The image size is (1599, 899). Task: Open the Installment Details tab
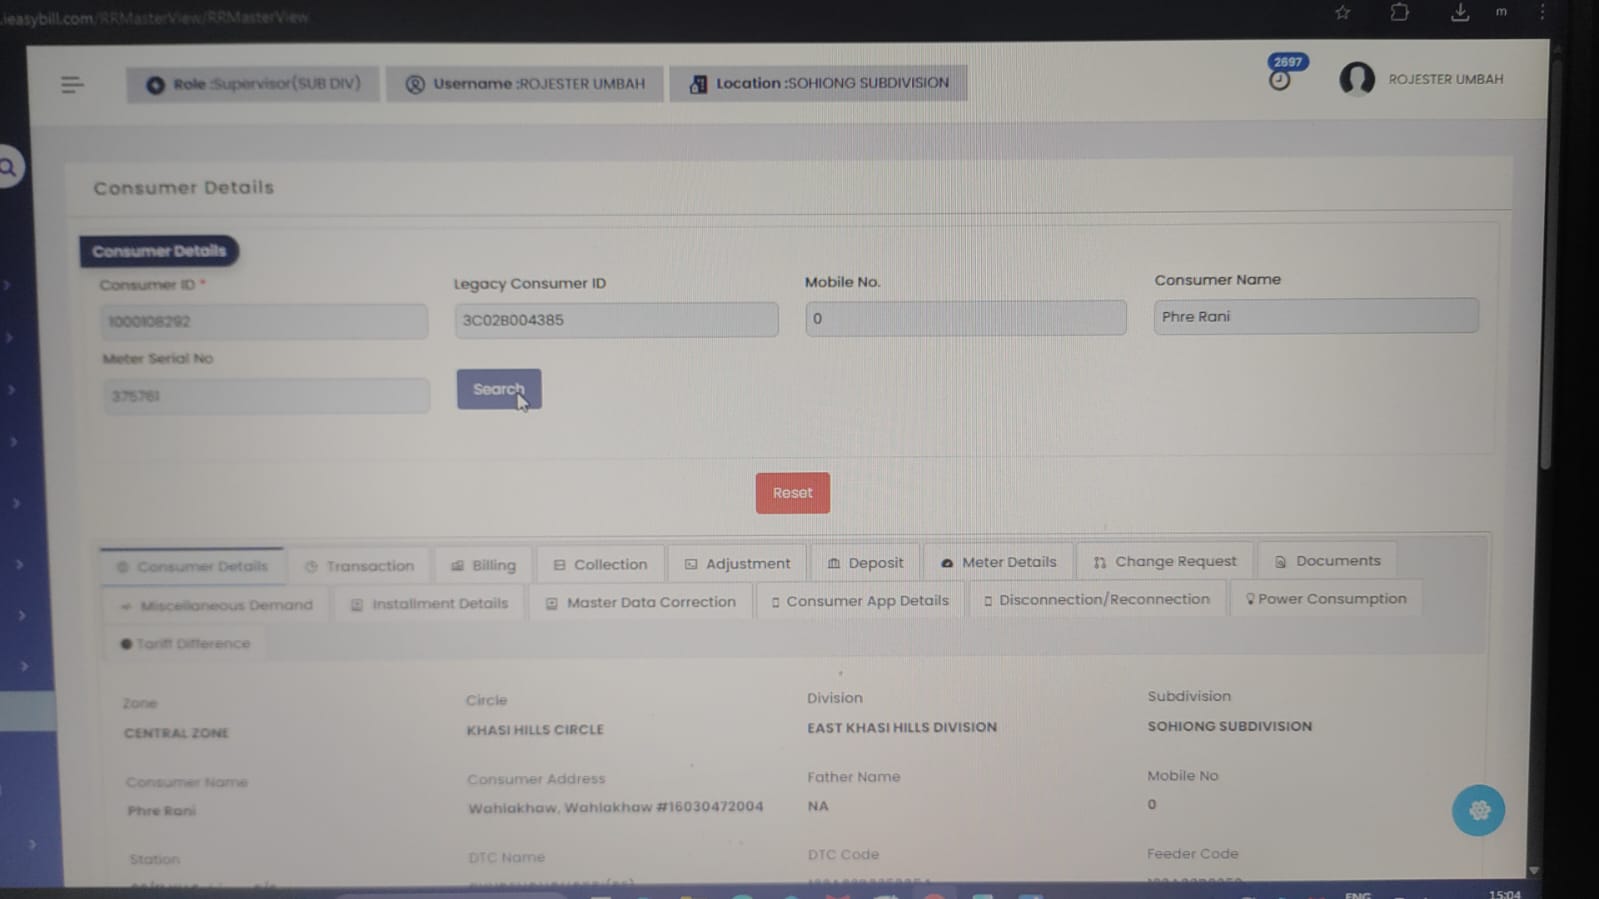point(429,604)
